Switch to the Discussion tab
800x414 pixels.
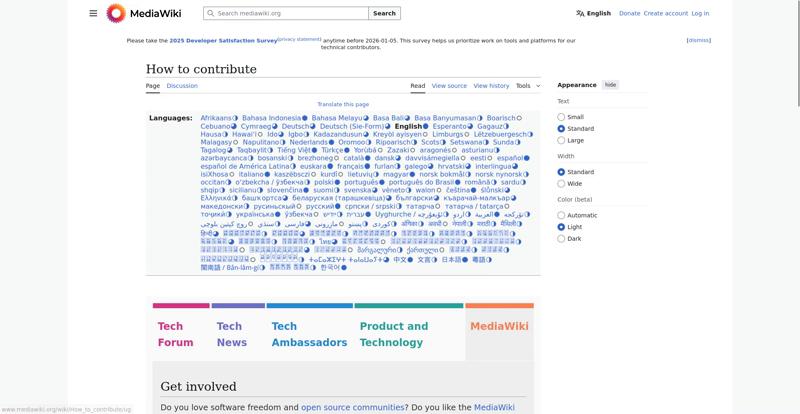coord(182,86)
